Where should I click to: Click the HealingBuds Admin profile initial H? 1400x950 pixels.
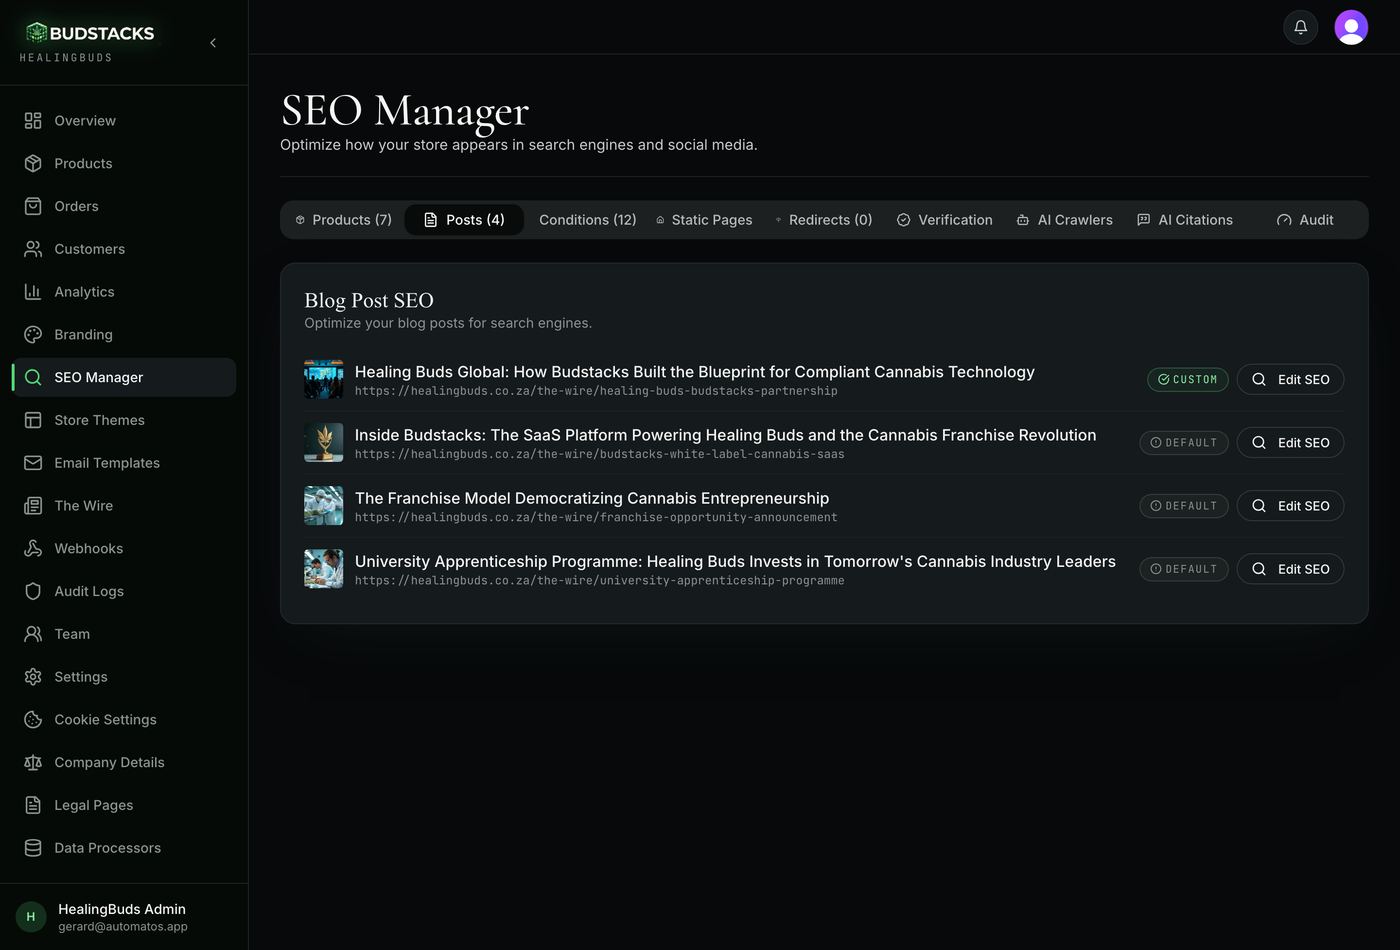(31, 917)
